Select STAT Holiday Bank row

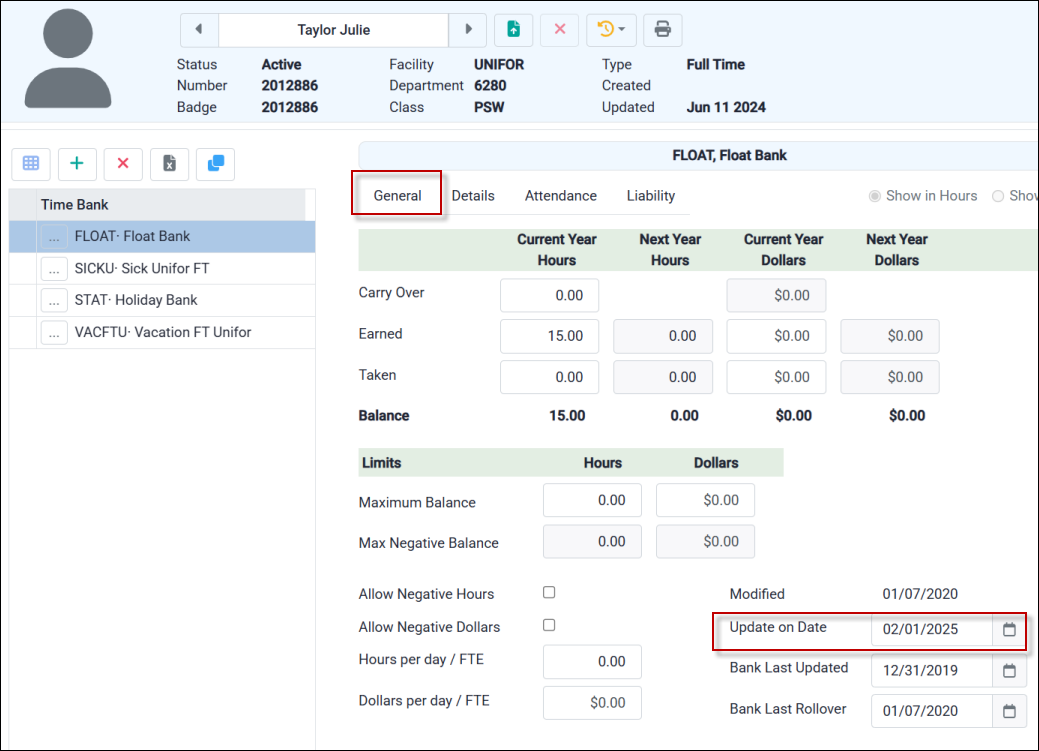click(162, 300)
